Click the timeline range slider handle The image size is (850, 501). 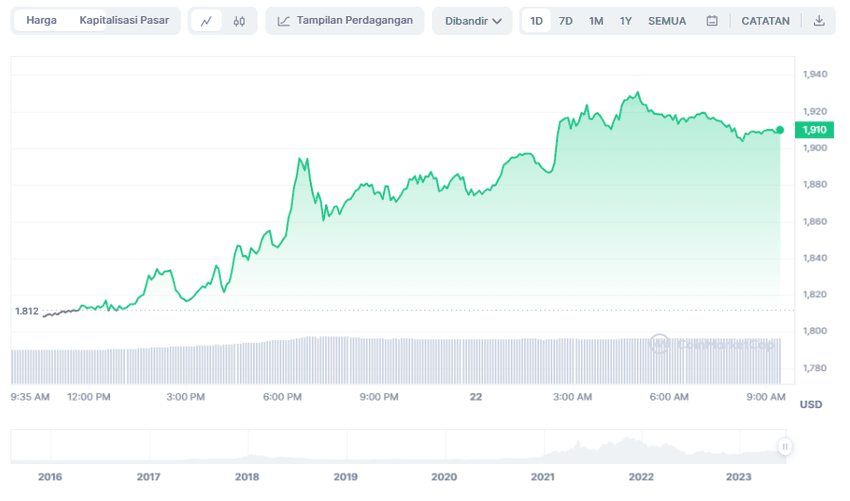click(x=785, y=447)
